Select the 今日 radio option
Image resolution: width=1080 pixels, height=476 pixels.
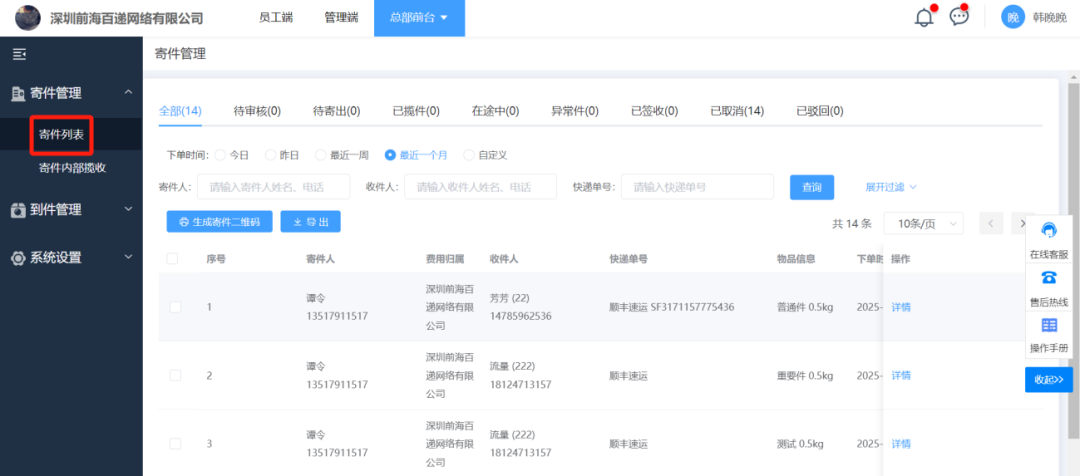(x=220, y=155)
